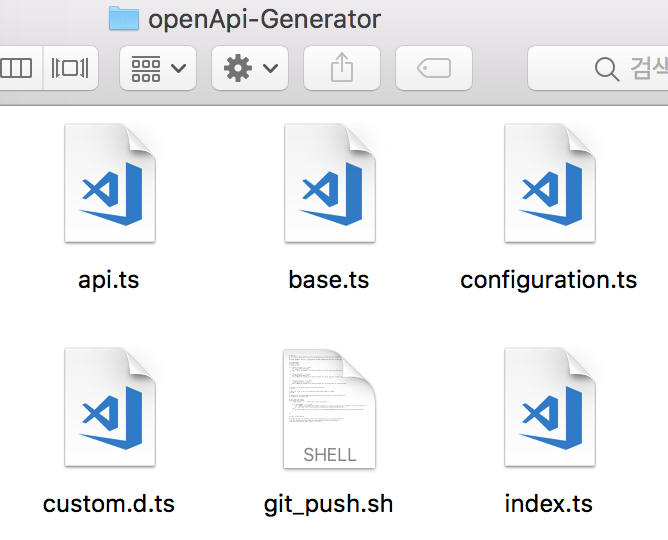Click the git_push.sh file name
The image size is (668, 540).
point(328,505)
